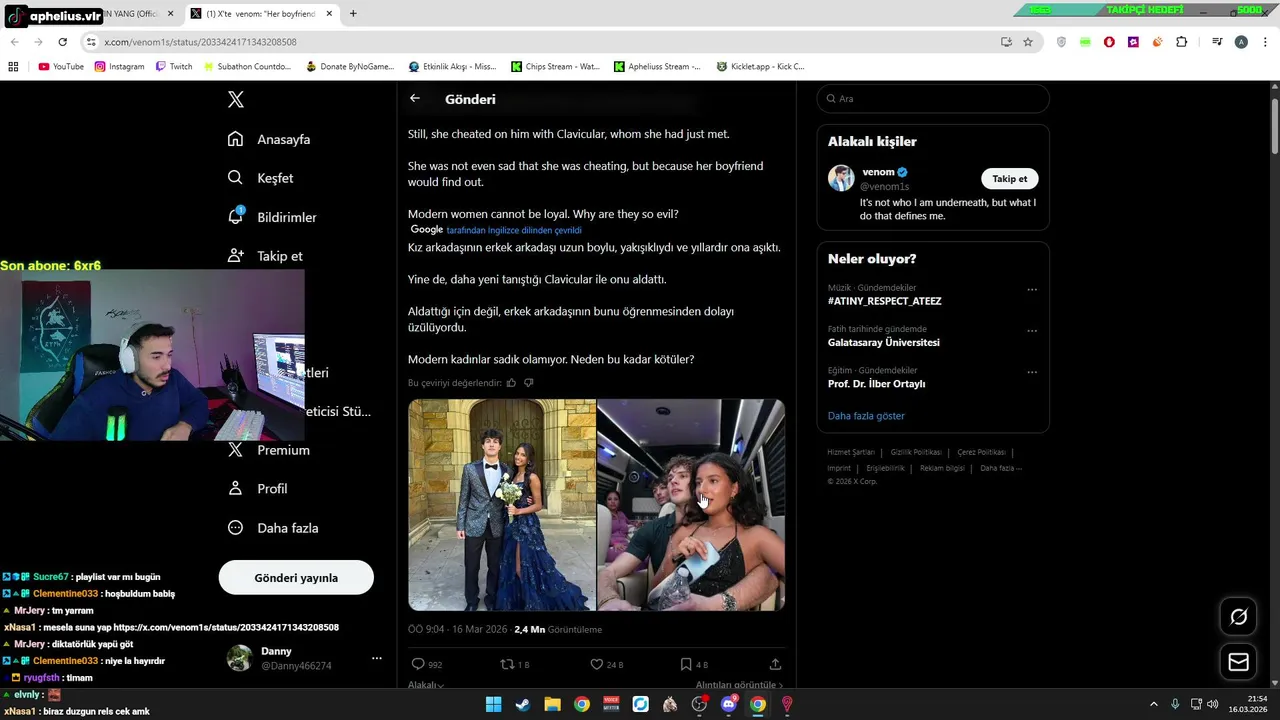
Task: Like the post with 24 B heart
Action: [597, 664]
